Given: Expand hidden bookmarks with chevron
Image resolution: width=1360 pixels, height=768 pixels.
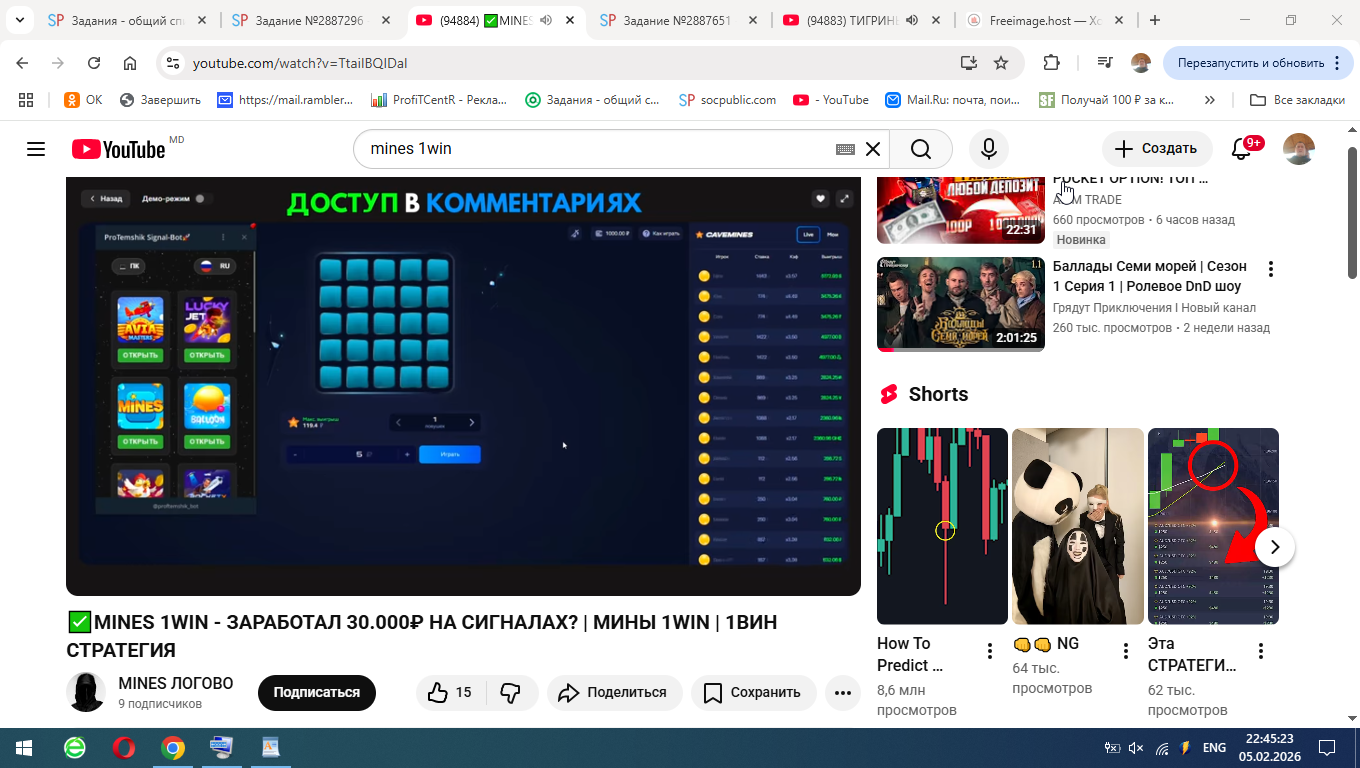Looking at the screenshot, I should pos(1210,100).
